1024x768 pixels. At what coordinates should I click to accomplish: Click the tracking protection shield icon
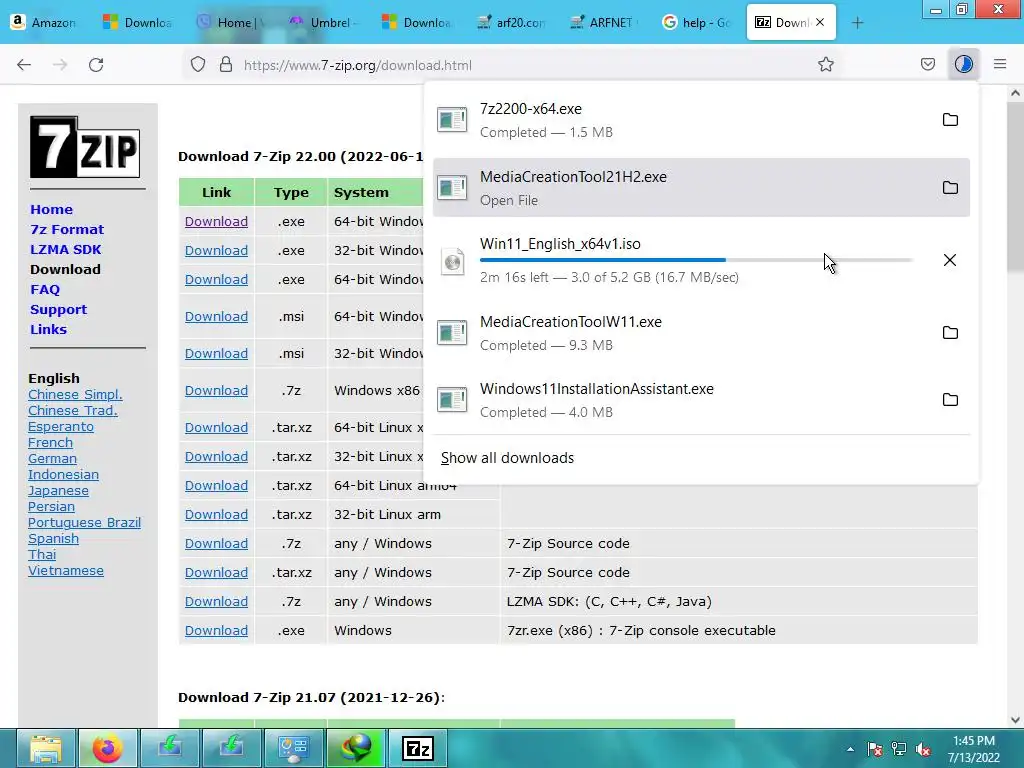coord(198,65)
